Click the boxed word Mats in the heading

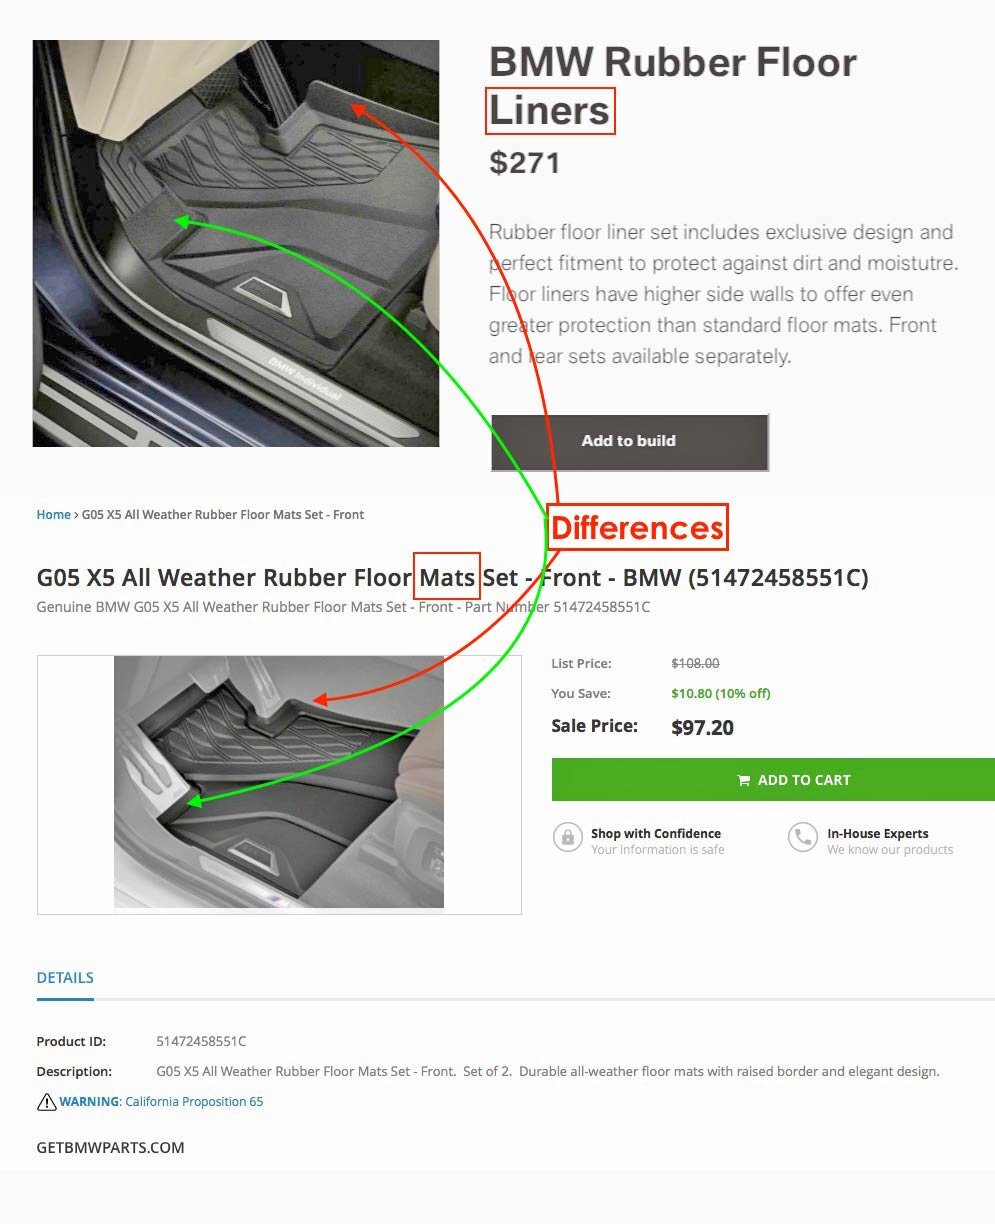point(447,577)
